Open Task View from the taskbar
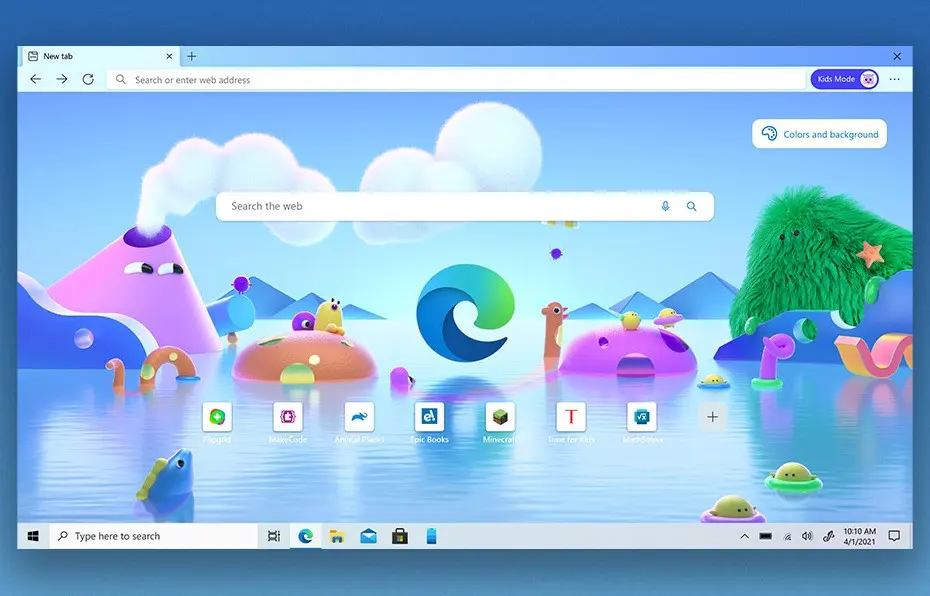Screen dimensions: 930x596 click(x=273, y=536)
